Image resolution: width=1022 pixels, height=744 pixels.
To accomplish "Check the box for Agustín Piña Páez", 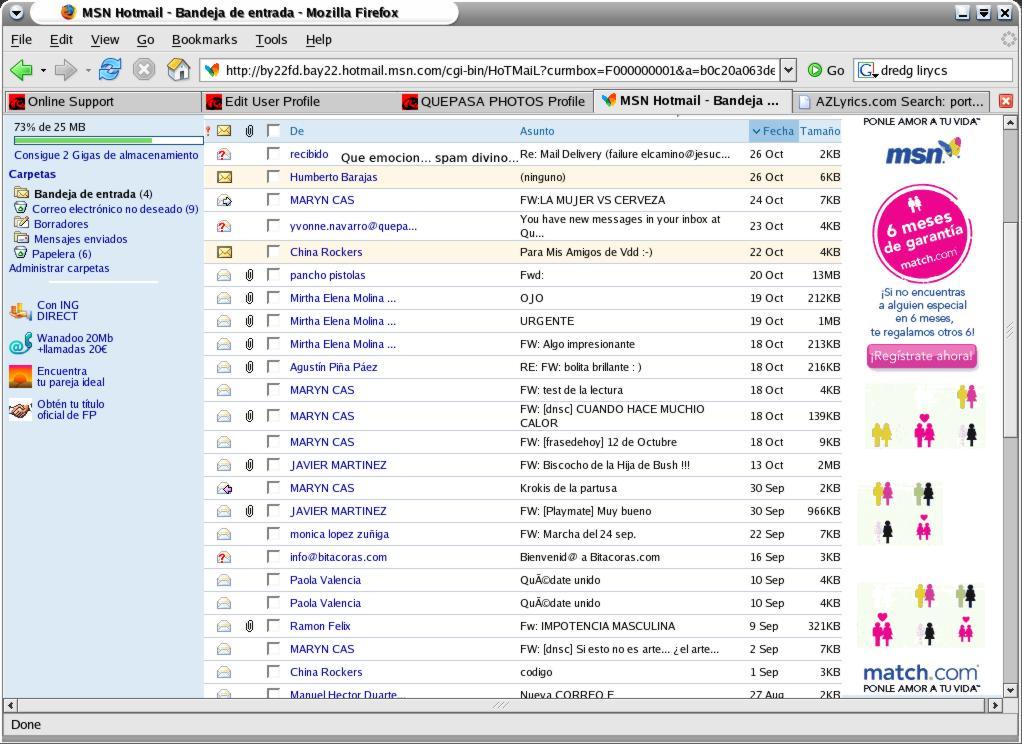I will (x=273, y=366).
